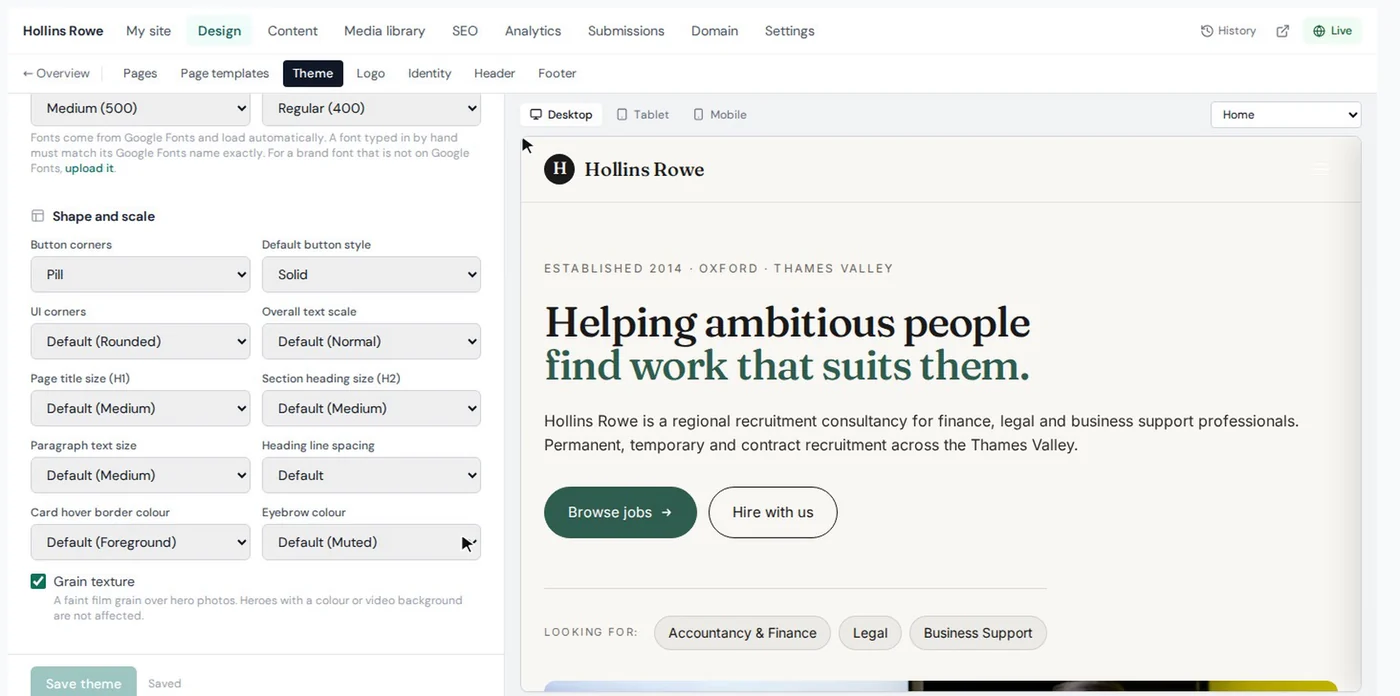Click Browse jobs button in preview

pos(620,512)
